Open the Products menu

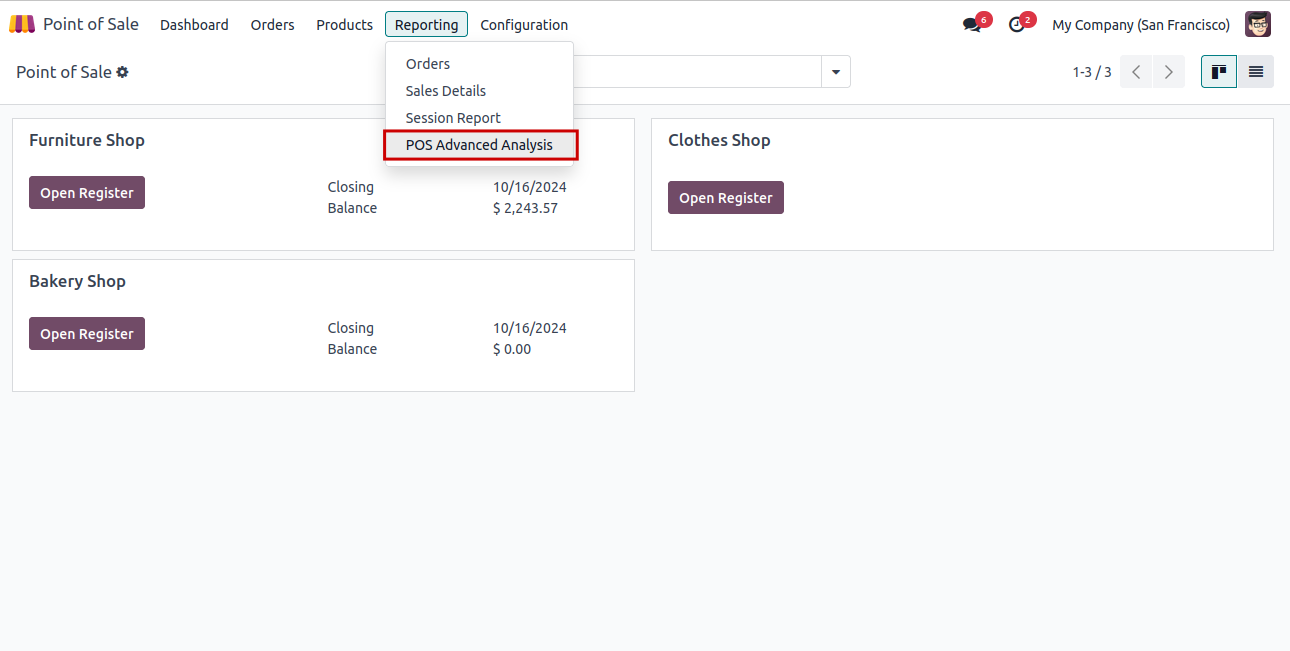344,25
